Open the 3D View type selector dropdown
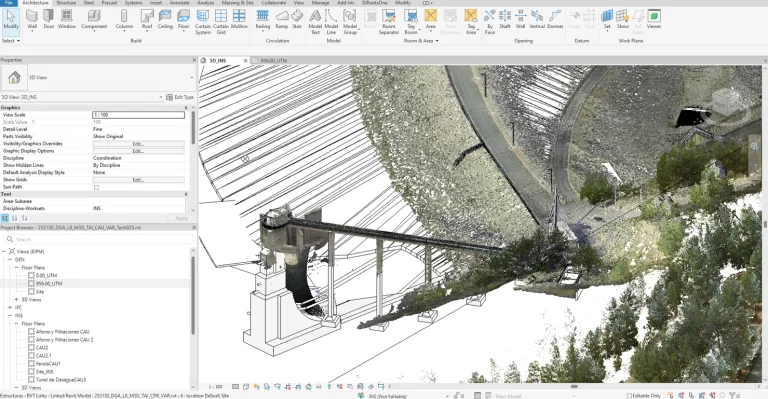This screenshot has height=399, width=768. pyautogui.click(x=192, y=77)
